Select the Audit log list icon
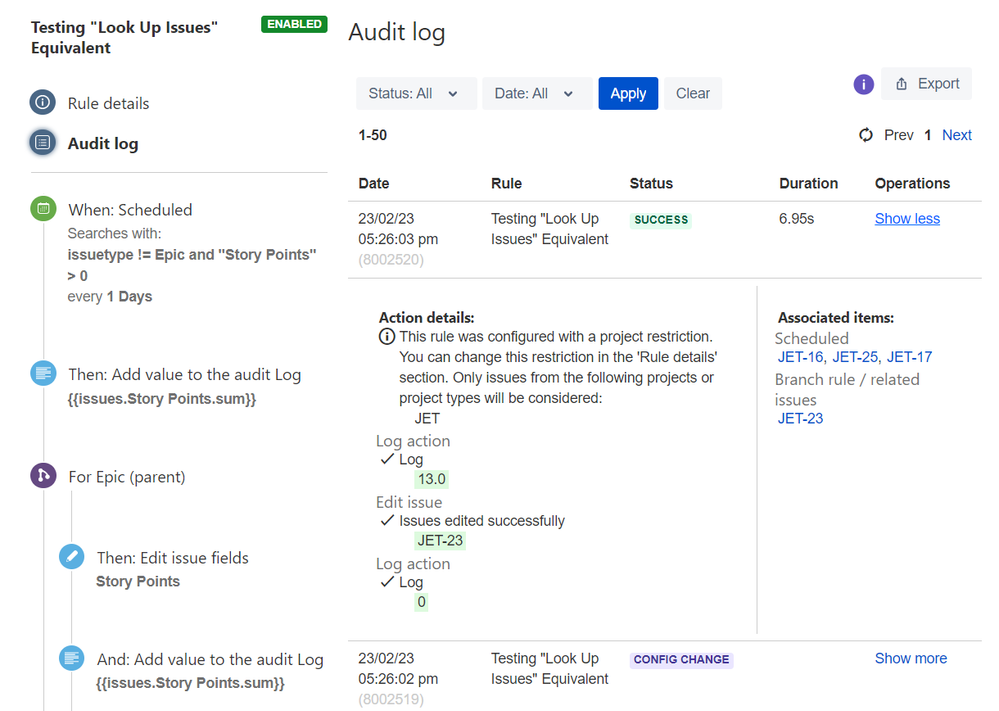Screen dimensions: 999x711 point(43,143)
